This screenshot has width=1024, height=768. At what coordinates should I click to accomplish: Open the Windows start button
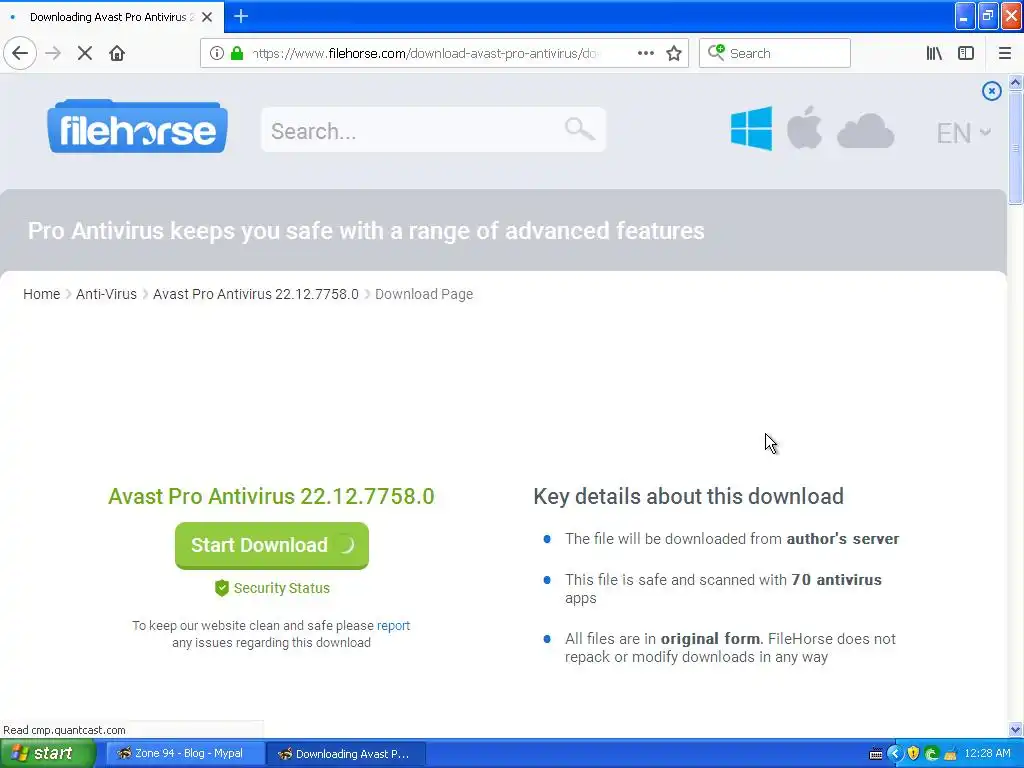coord(48,753)
